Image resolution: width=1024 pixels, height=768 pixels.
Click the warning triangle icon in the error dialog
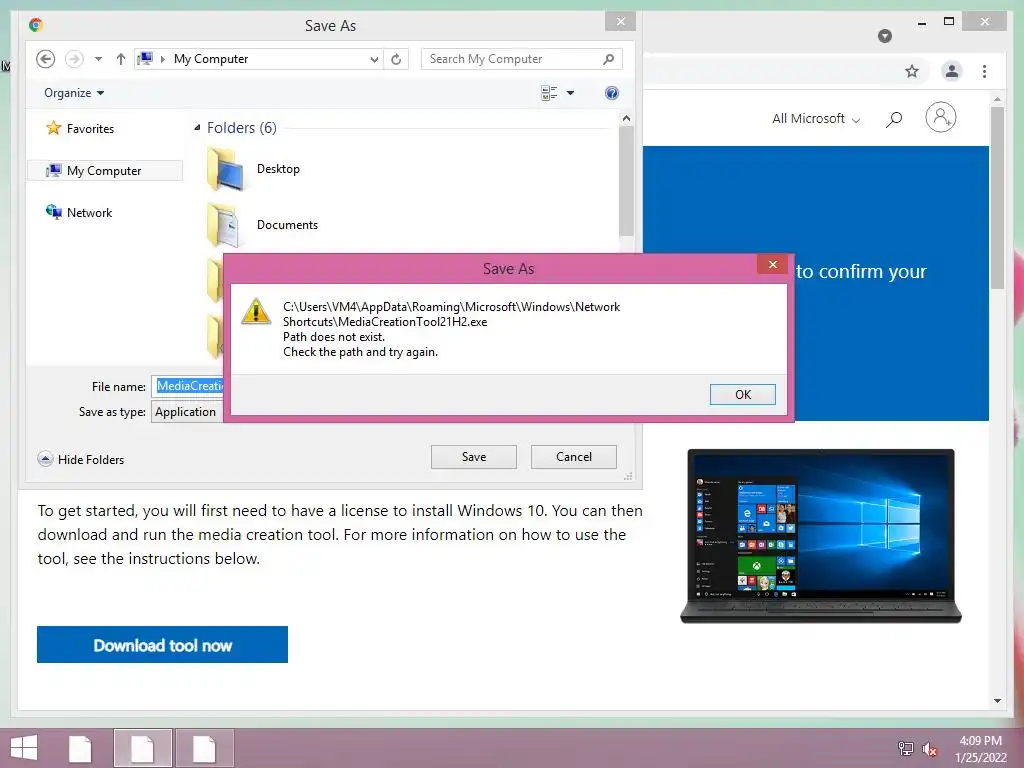[x=256, y=312]
